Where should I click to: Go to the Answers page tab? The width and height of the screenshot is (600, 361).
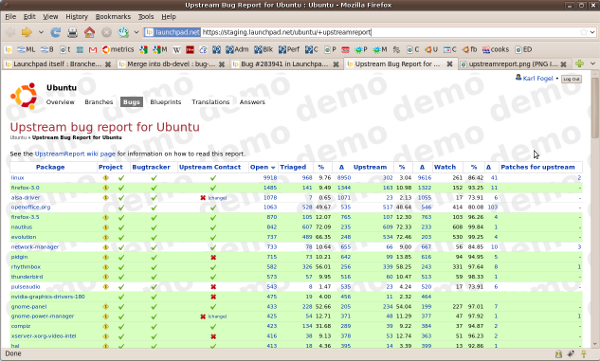[x=252, y=102]
